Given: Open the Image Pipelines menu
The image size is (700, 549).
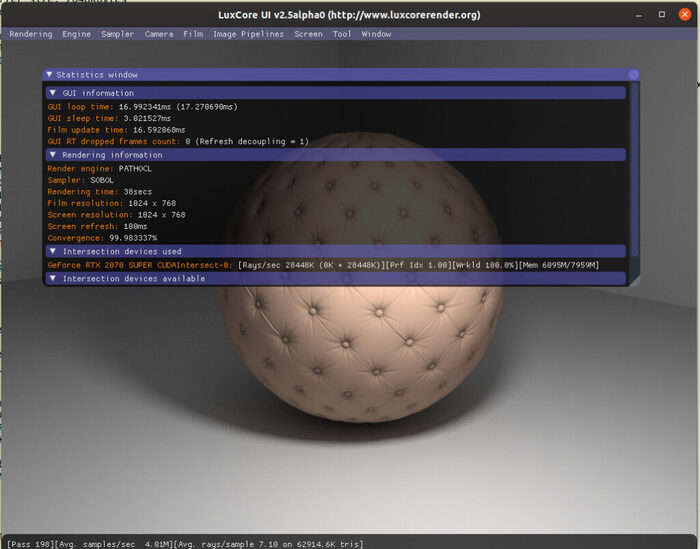Looking at the screenshot, I should pyautogui.click(x=247, y=34).
